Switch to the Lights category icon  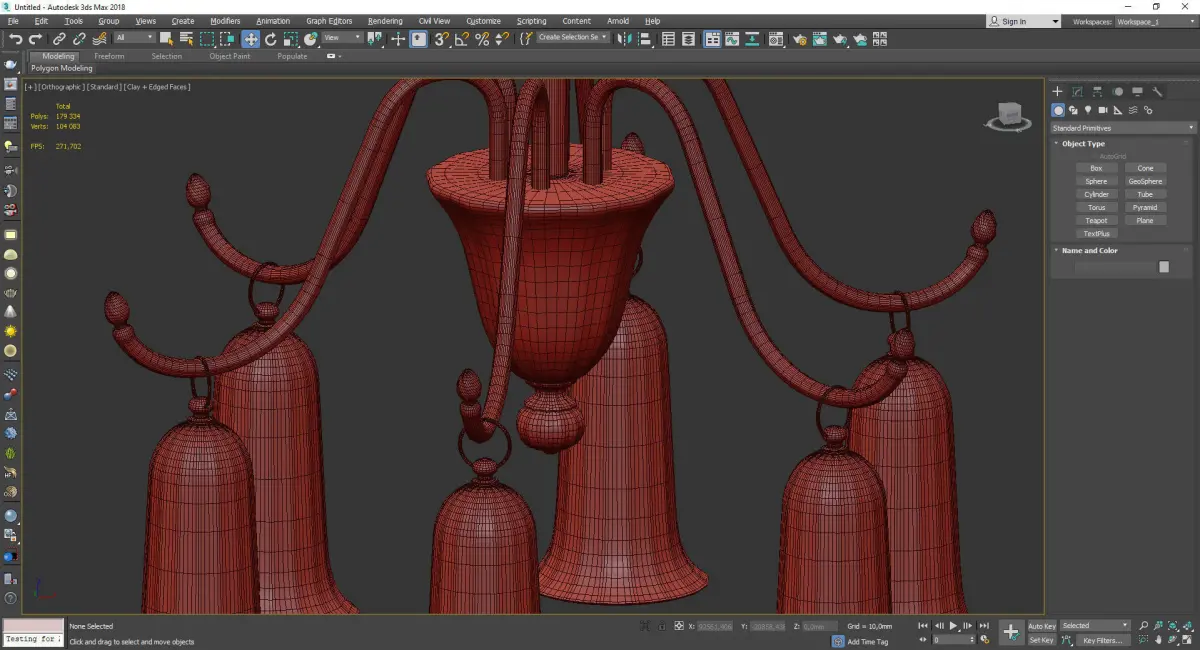[x=1087, y=110]
